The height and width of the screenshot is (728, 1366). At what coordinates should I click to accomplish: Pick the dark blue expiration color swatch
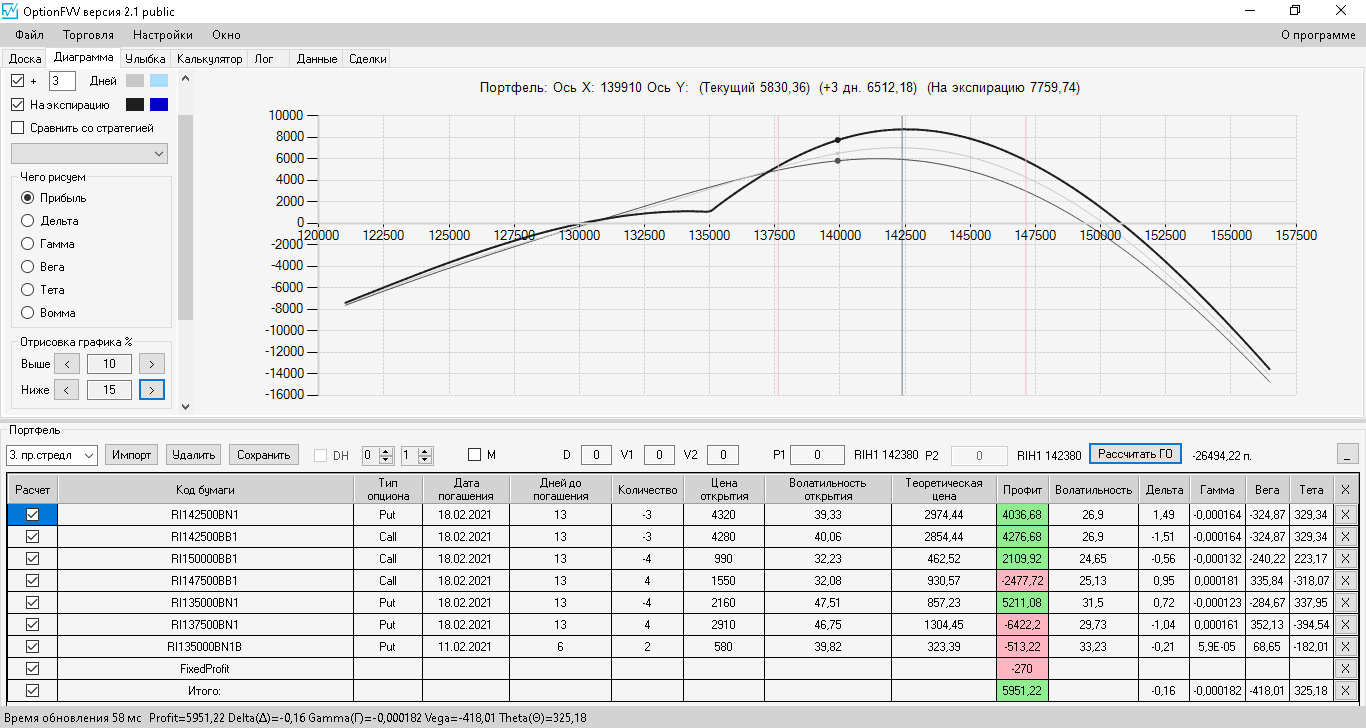(x=159, y=104)
